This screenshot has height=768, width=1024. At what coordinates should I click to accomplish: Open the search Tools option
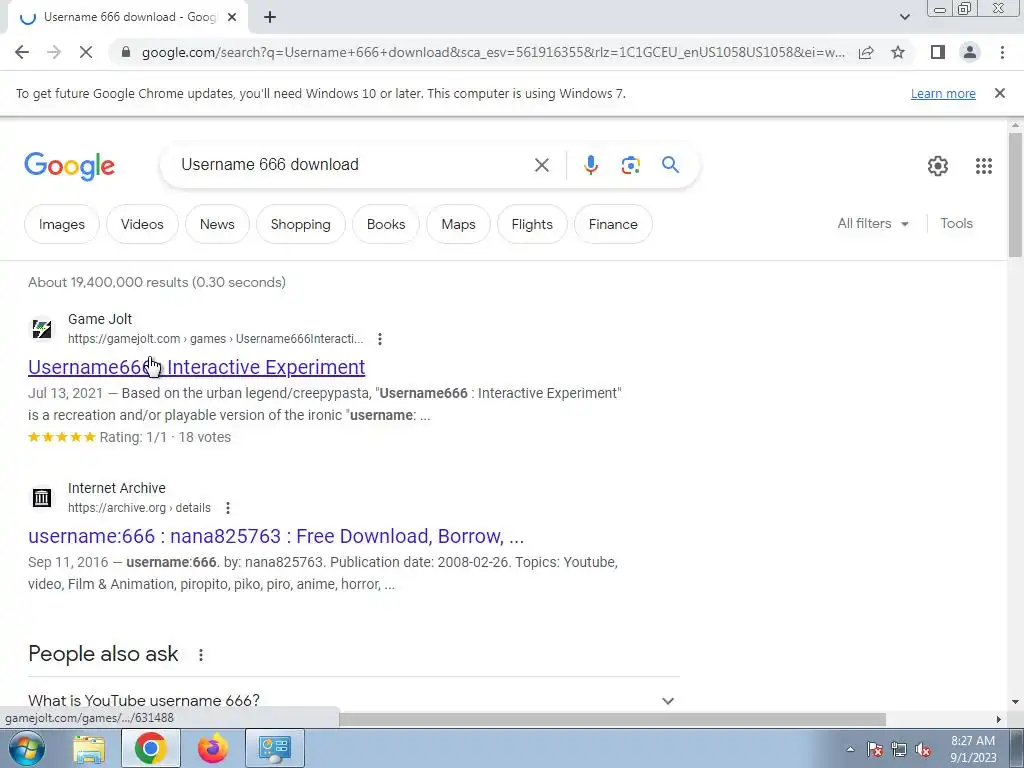click(x=956, y=223)
